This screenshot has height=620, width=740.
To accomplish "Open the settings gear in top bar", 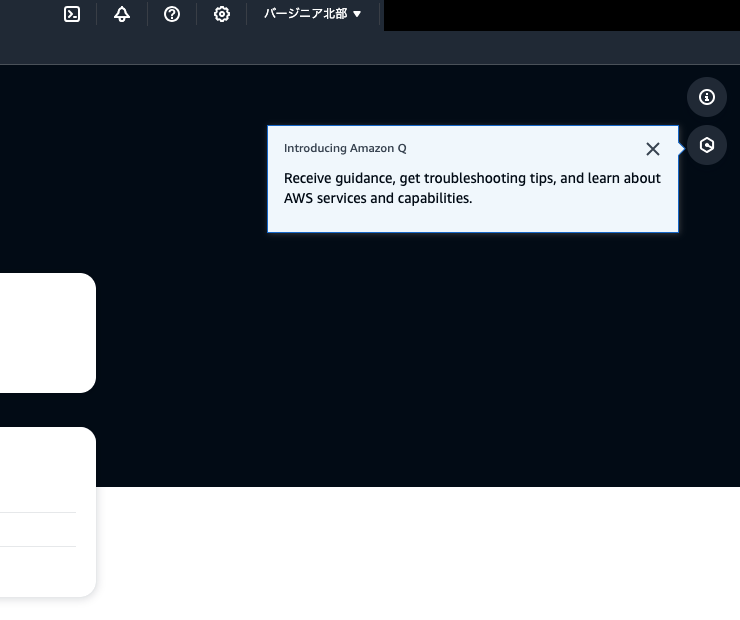I will coord(222,14).
